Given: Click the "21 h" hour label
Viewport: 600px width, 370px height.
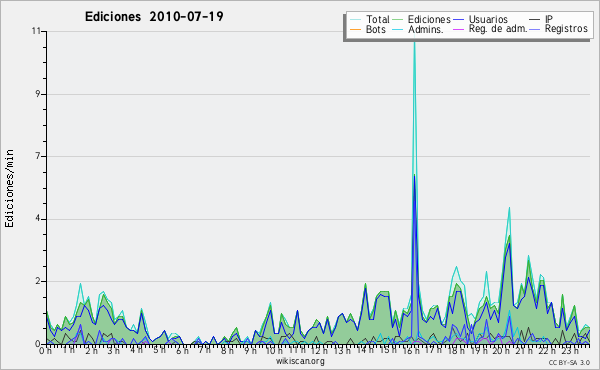Looking at the screenshot, I should click(523, 350).
